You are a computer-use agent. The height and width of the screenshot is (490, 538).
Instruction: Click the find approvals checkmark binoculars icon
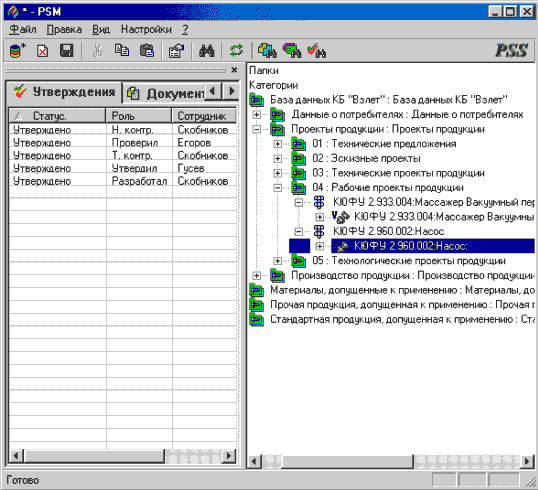tap(316, 50)
